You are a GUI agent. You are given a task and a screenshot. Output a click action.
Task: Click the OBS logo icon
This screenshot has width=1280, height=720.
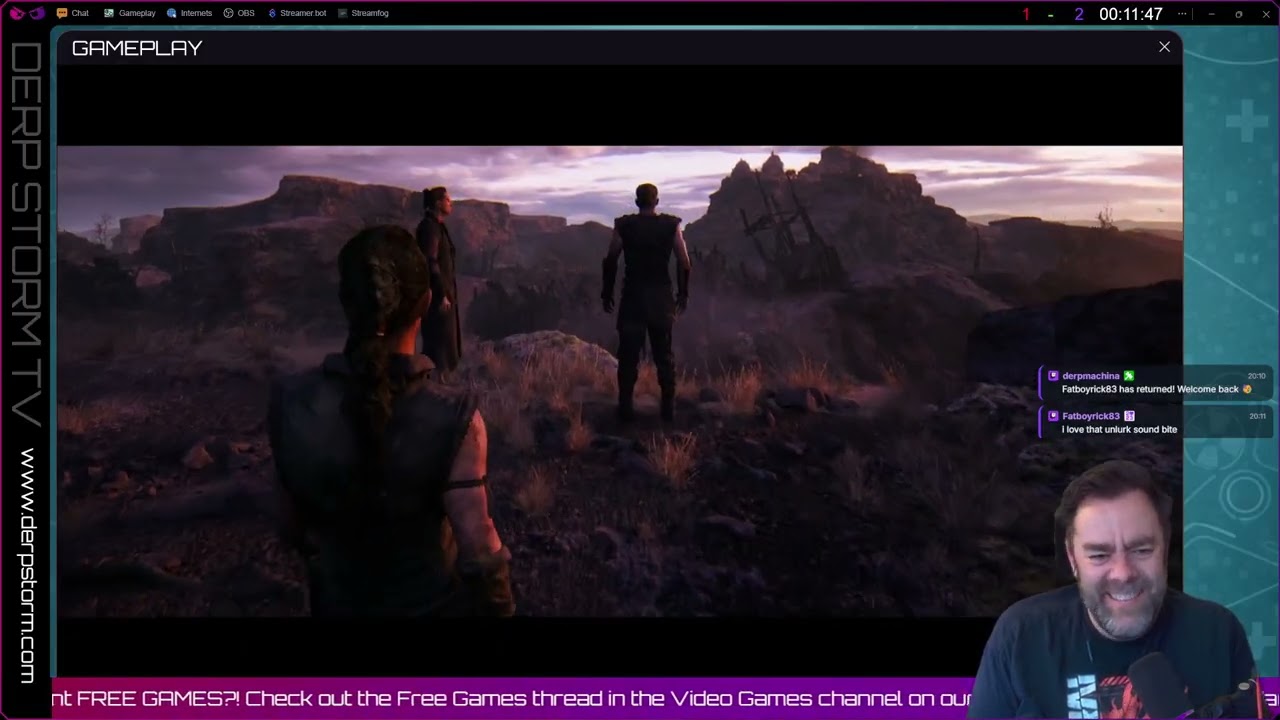click(228, 13)
